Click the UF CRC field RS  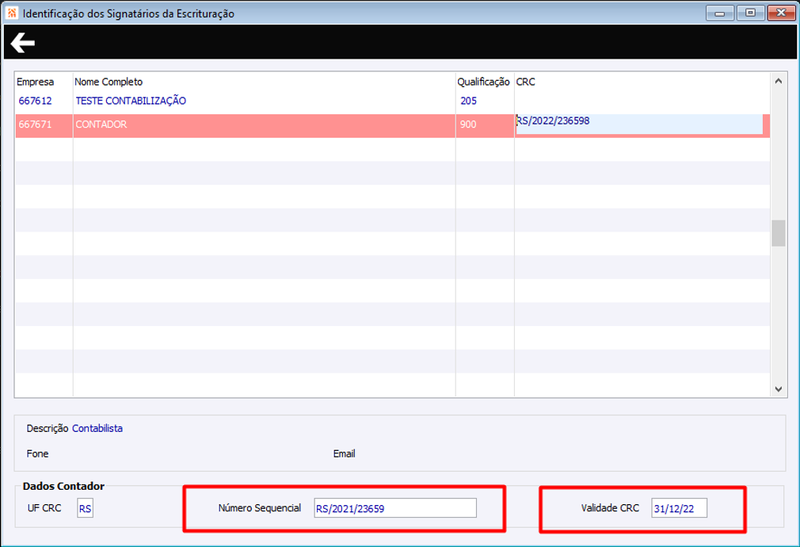[x=85, y=508]
